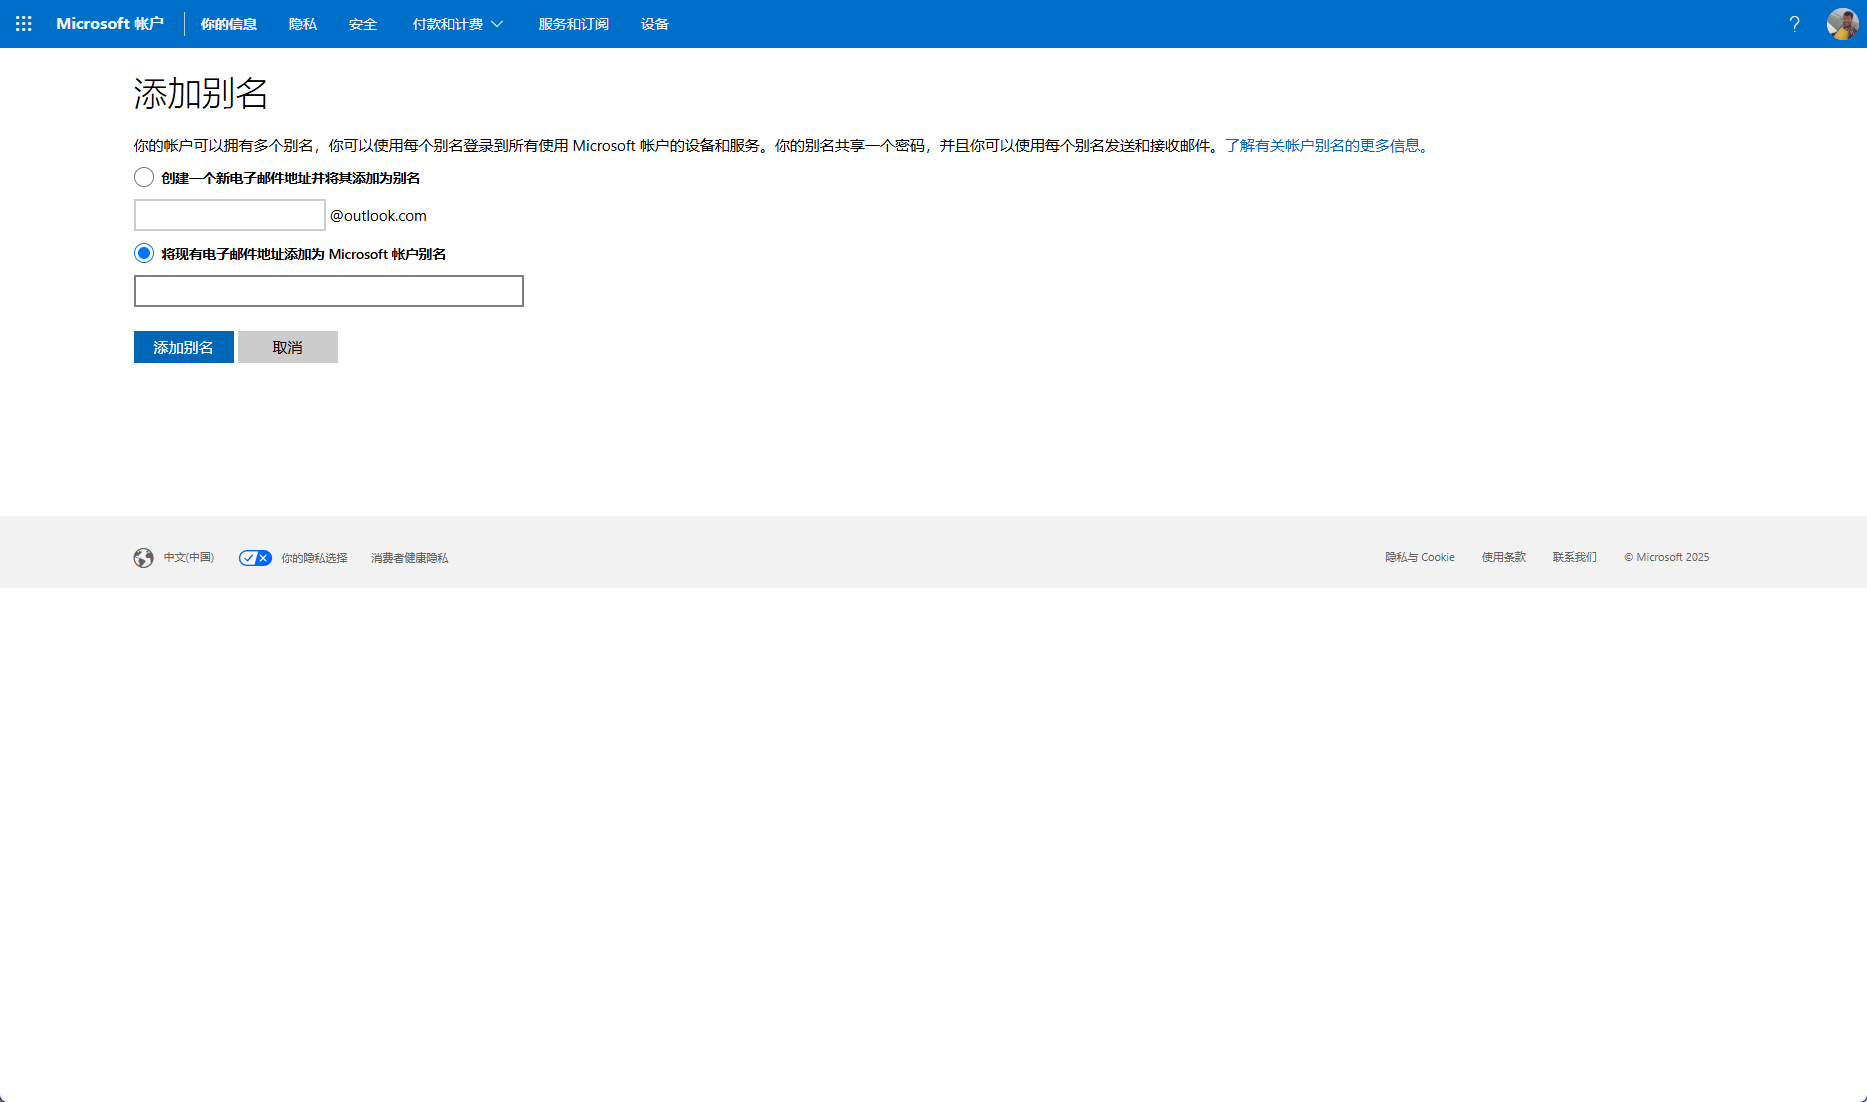The width and height of the screenshot is (1867, 1102).
Task: Open the 隐私与 Cookie footer link
Action: click(x=1419, y=557)
